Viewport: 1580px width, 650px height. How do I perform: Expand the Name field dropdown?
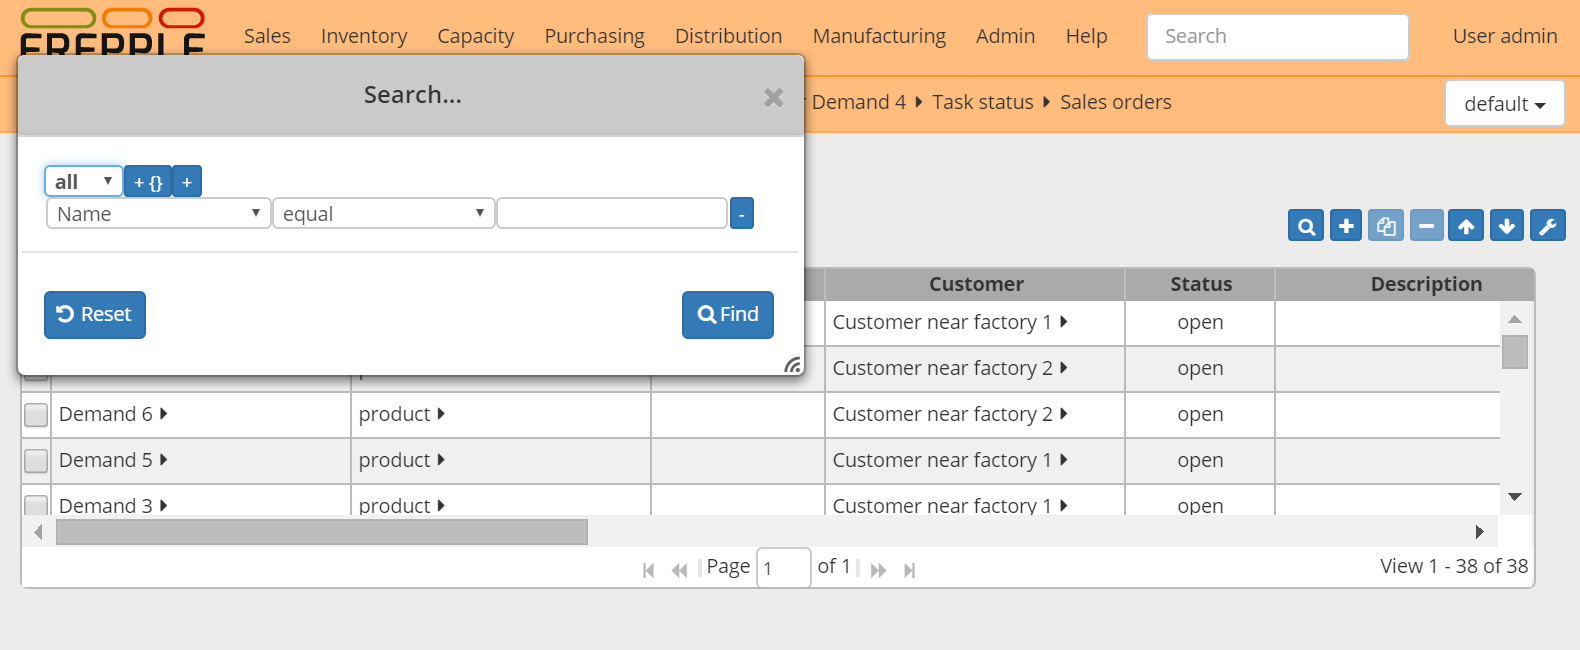[x=158, y=214]
